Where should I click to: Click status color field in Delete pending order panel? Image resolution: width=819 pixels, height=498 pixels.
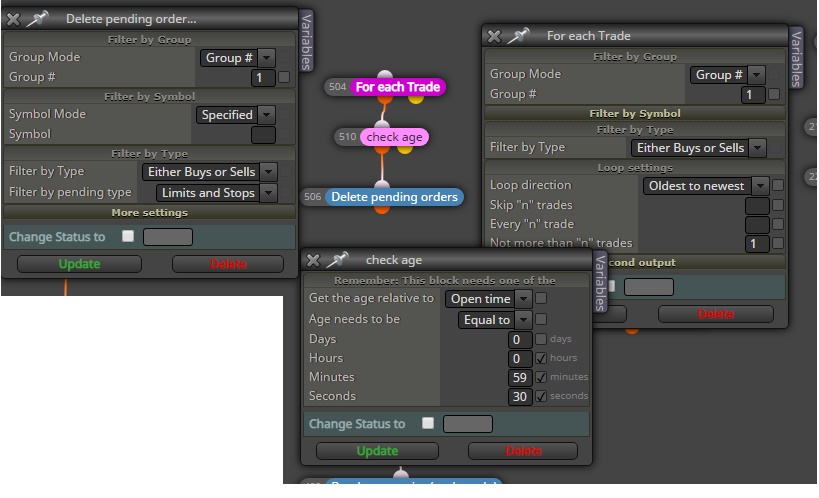(x=168, y=237)
